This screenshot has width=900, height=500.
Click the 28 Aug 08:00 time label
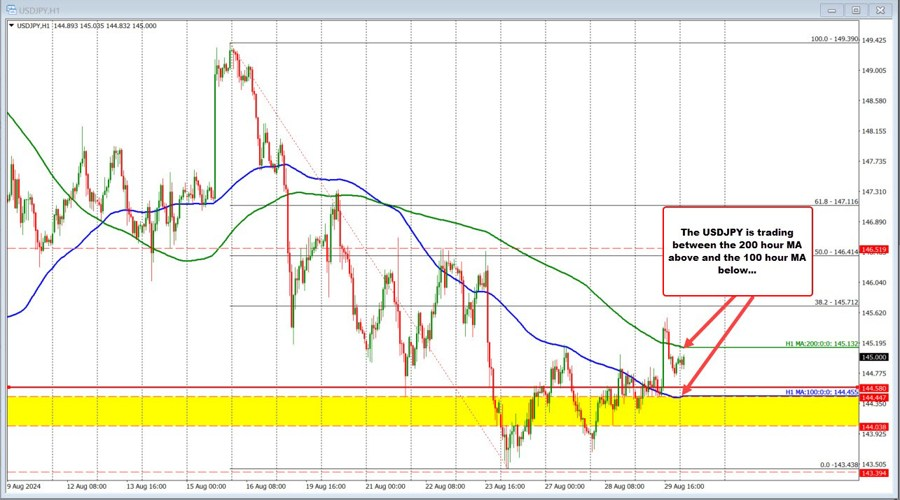[x=624, y=486]
